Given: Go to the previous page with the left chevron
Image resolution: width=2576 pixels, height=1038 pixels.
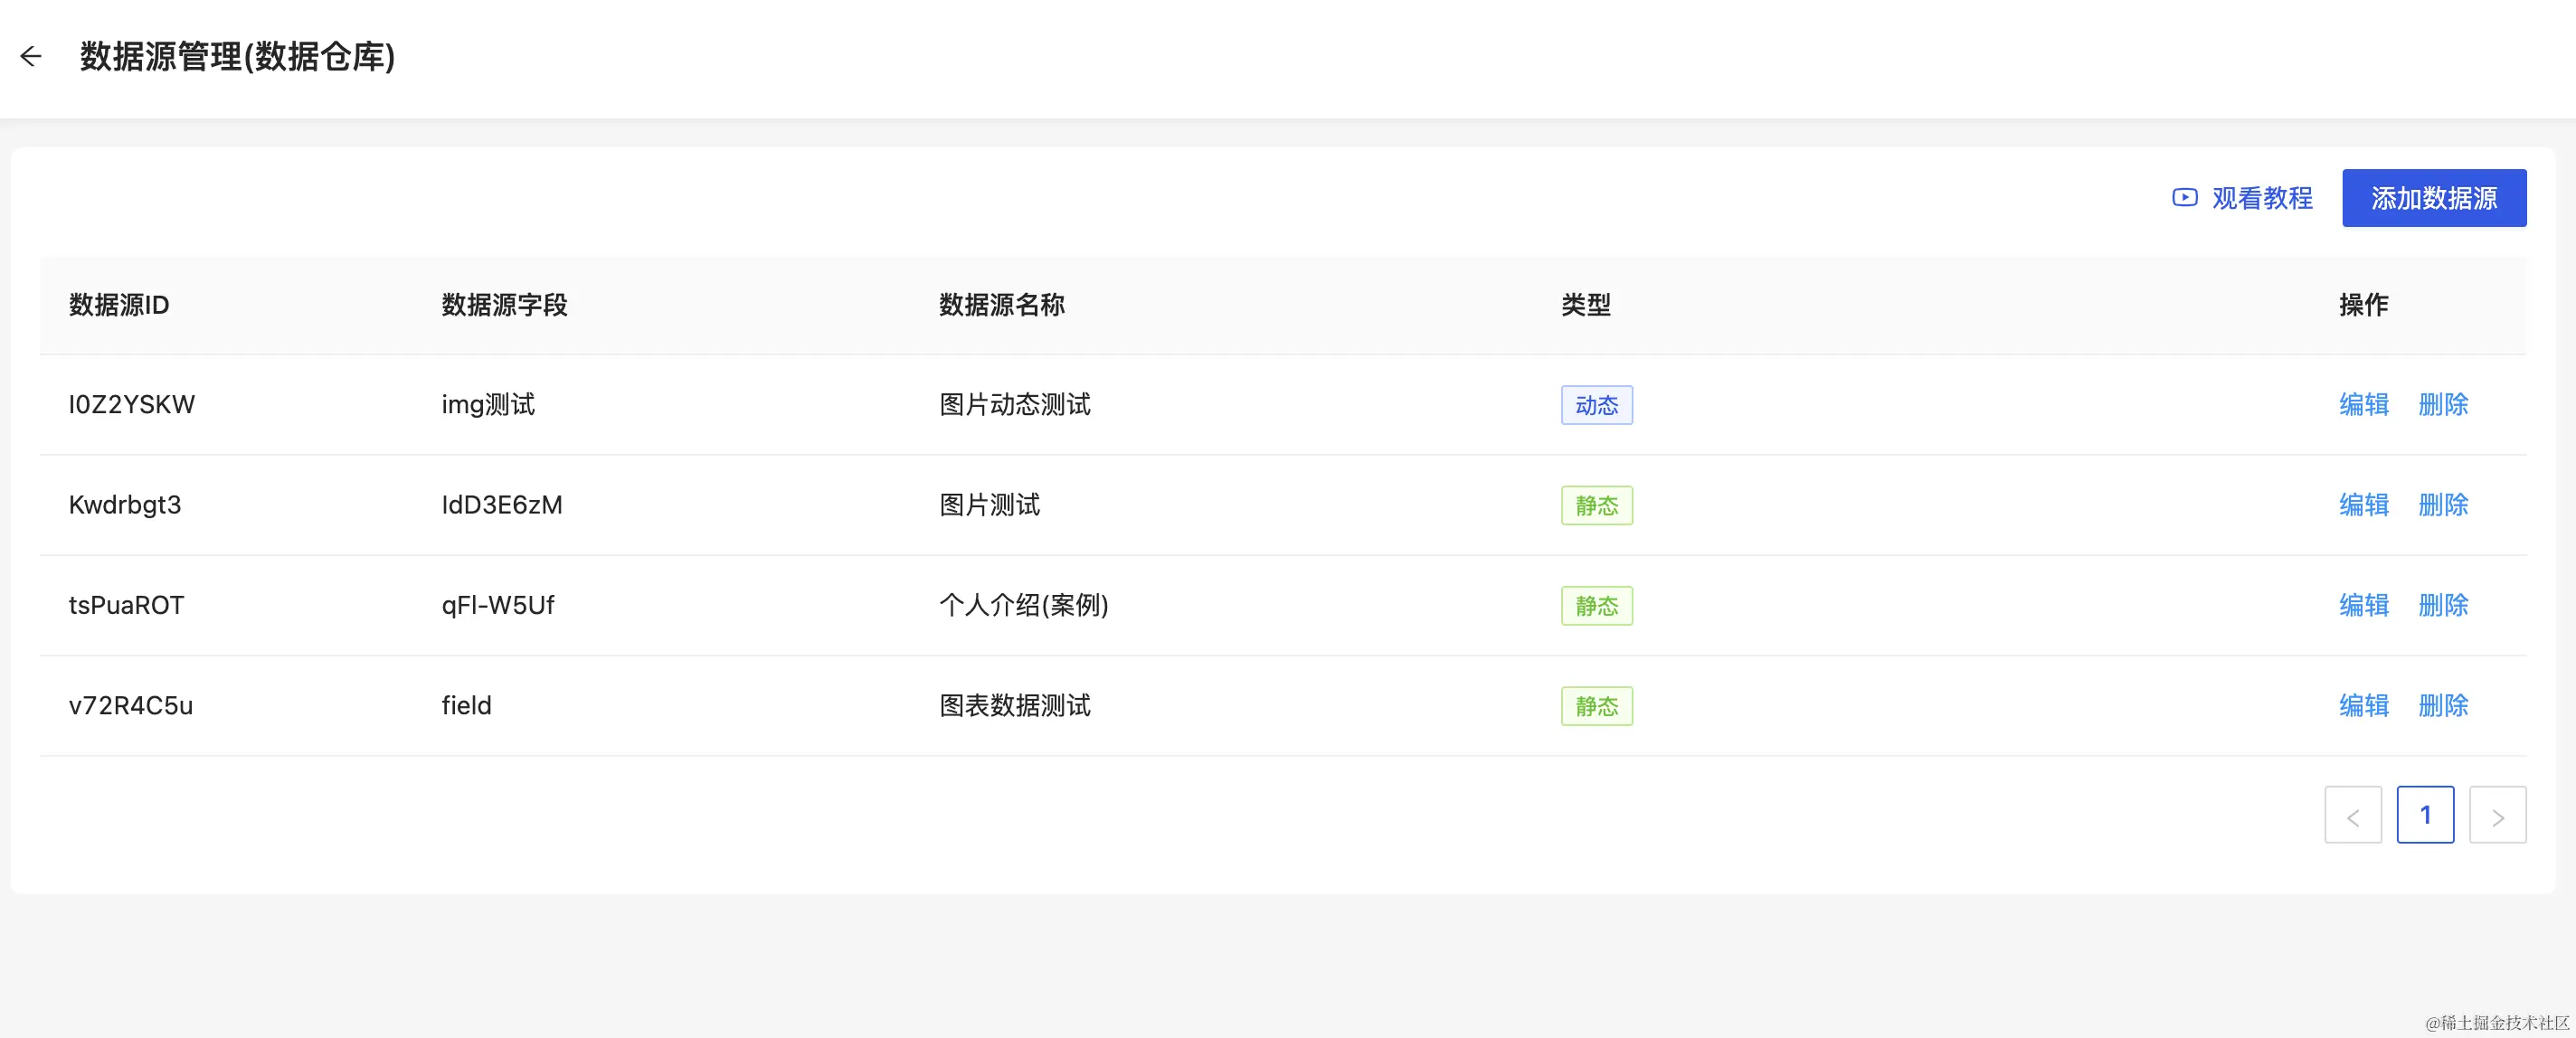Looking at the screenshot, I should (2353, 815).
